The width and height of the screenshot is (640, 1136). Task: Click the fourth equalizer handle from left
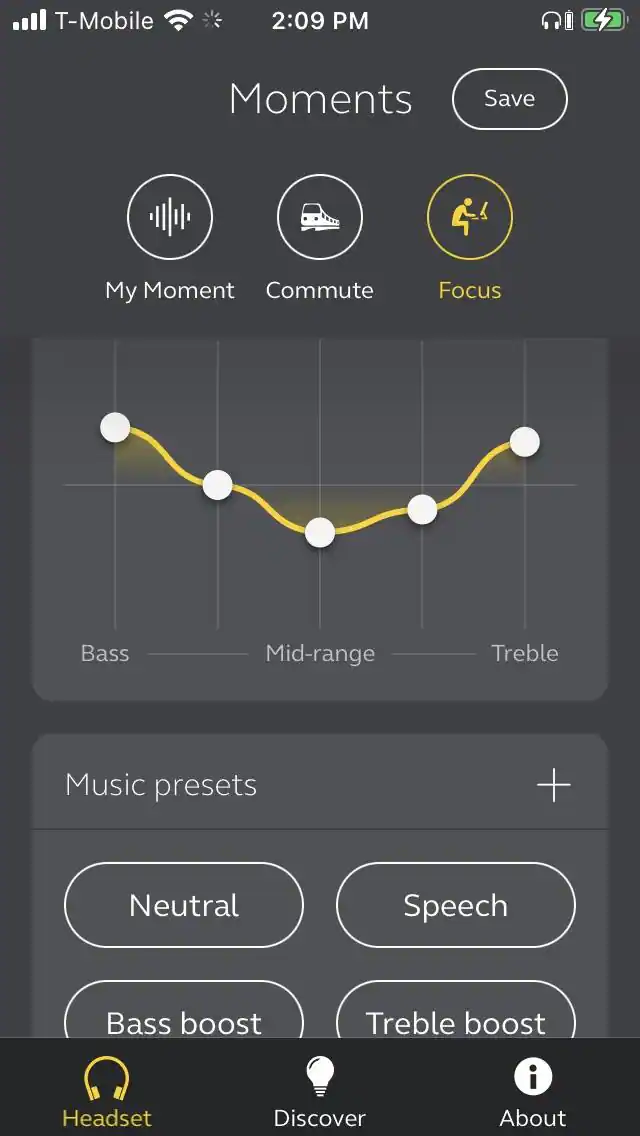pos(422,509)
